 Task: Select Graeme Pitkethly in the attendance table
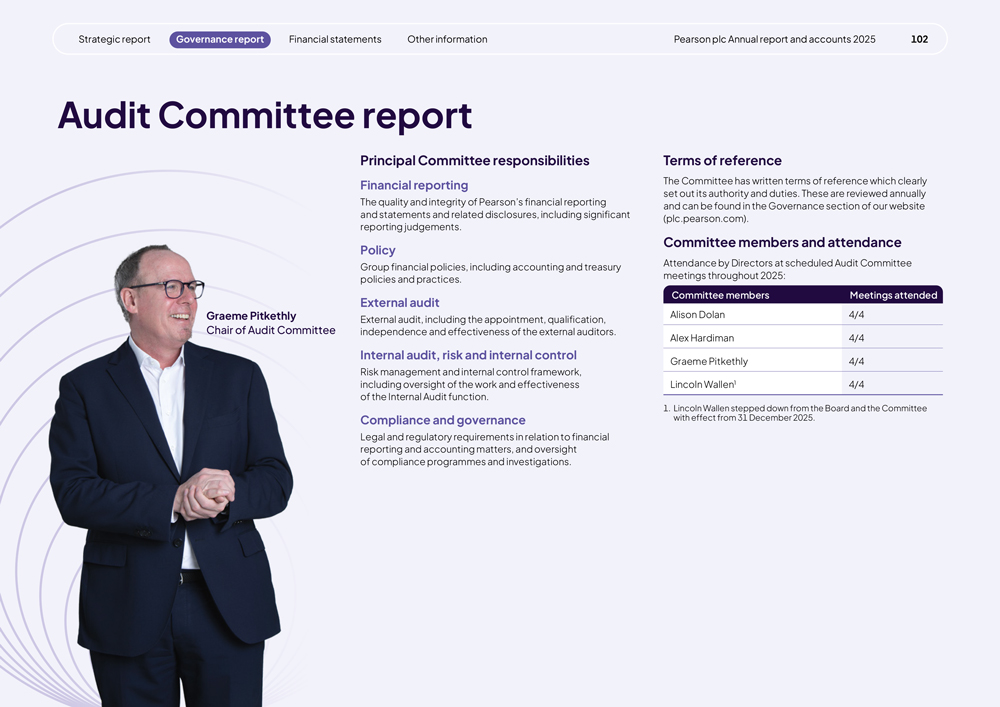coord(709,361)
